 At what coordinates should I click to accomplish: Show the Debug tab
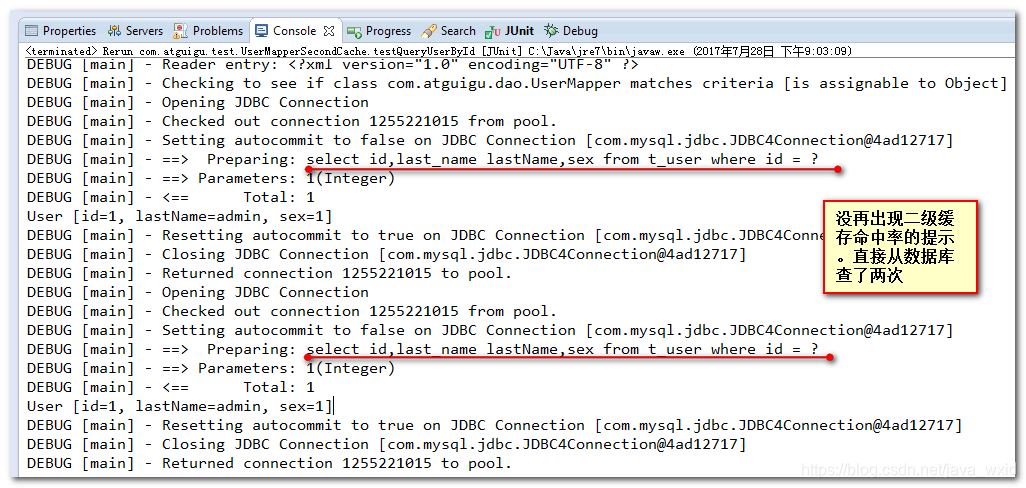click(572, 31)
